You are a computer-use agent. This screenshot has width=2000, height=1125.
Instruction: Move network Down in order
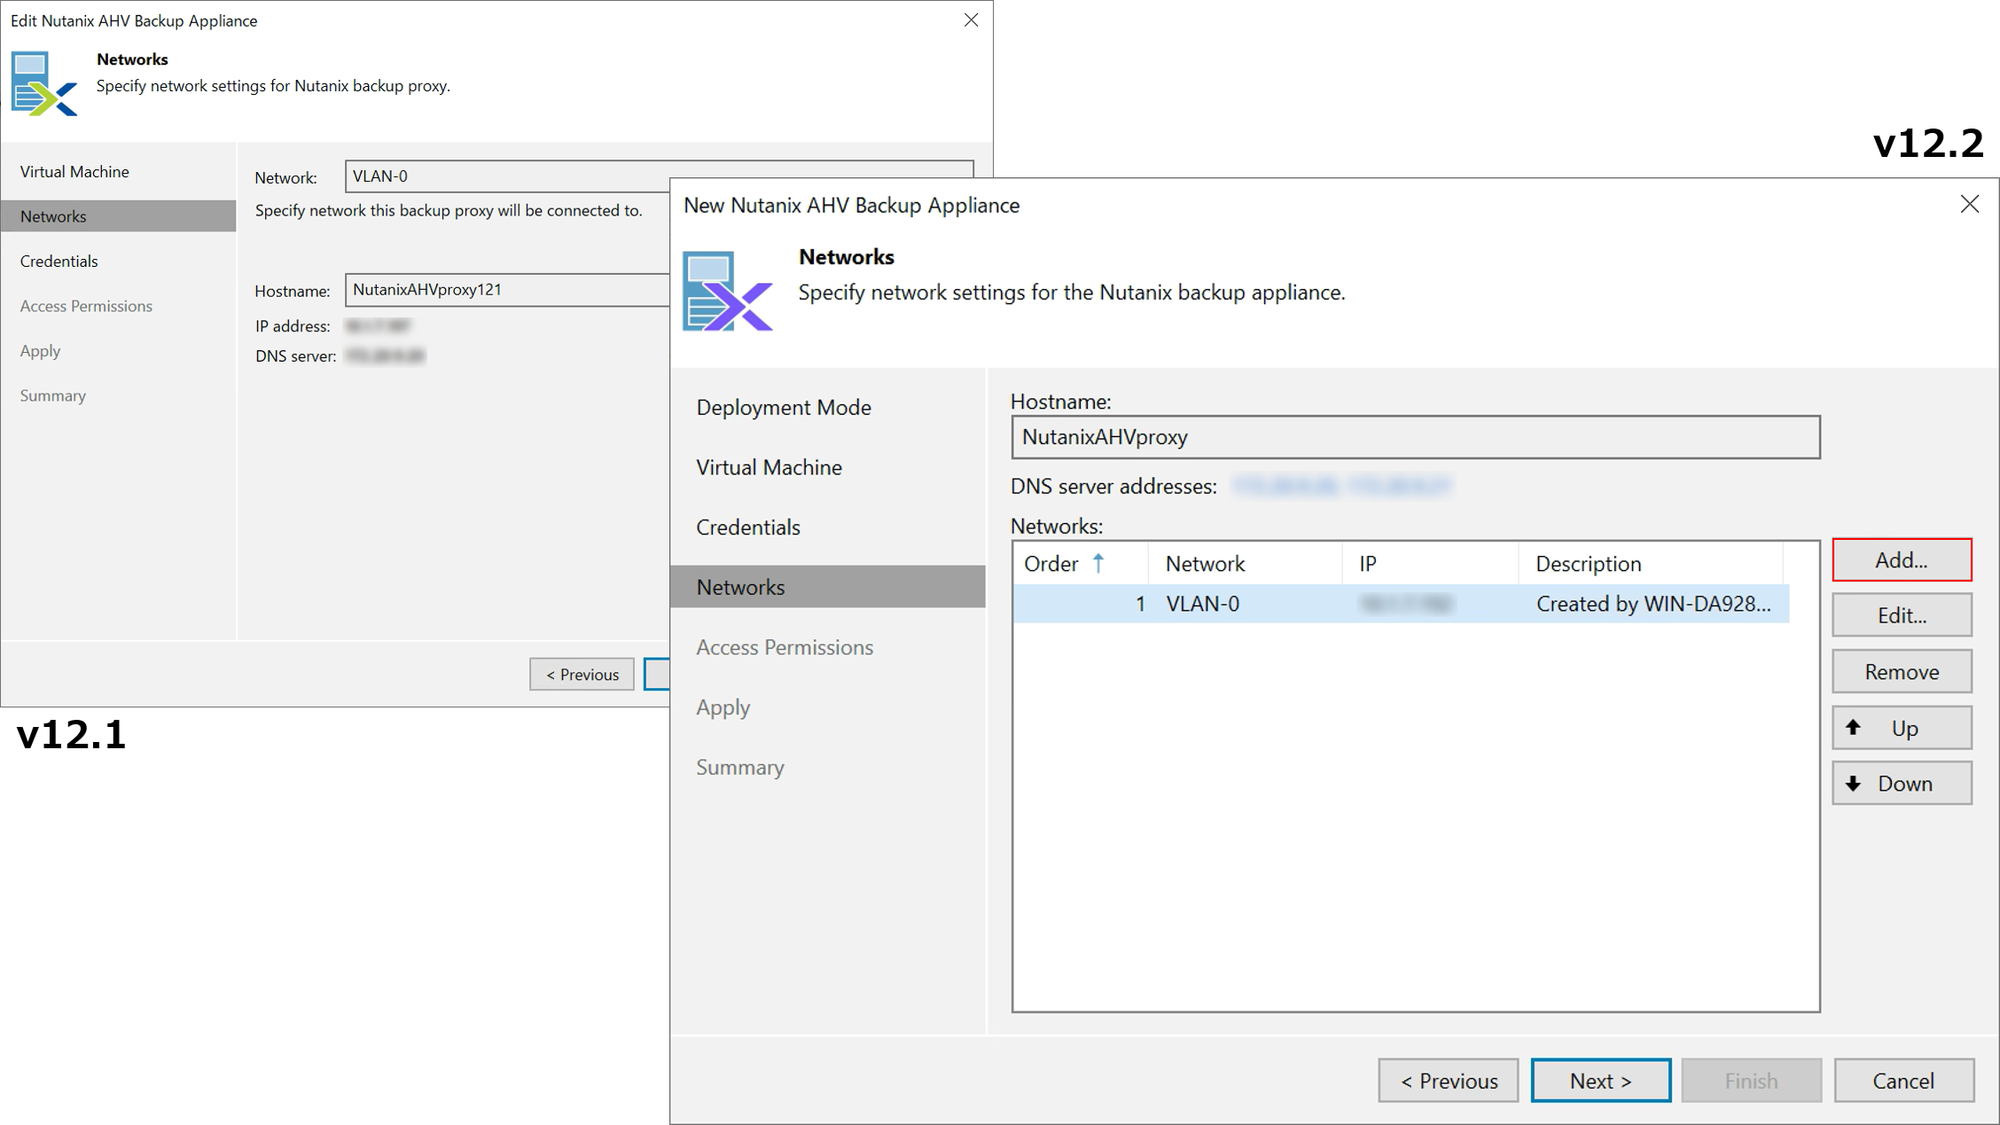[1901, 783]
